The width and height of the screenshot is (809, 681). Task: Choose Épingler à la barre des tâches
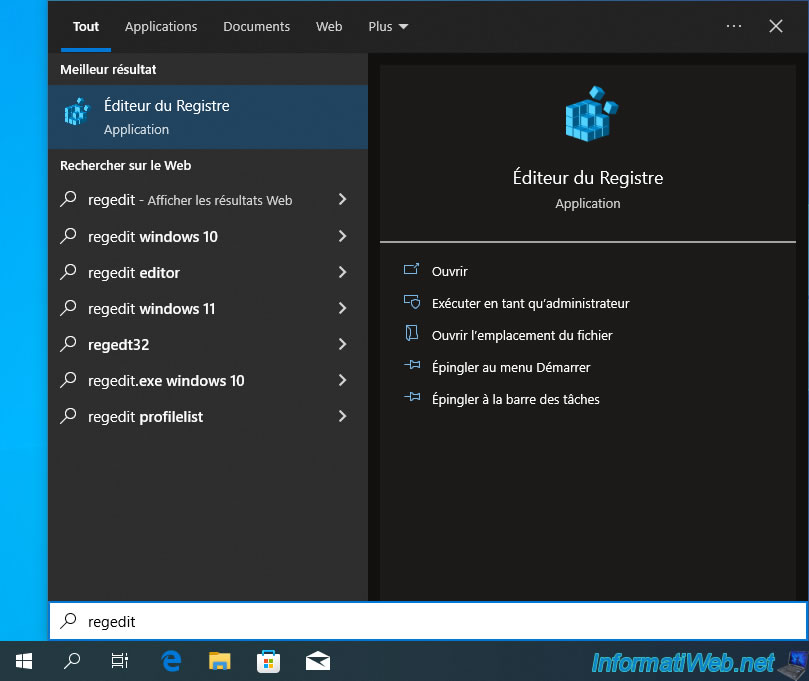(515, 399)
